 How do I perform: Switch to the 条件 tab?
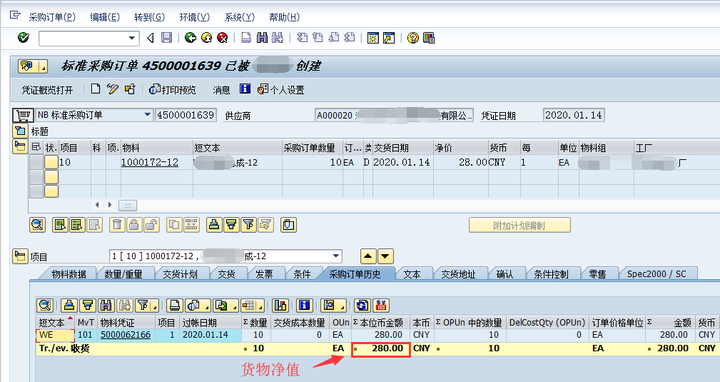302,274
